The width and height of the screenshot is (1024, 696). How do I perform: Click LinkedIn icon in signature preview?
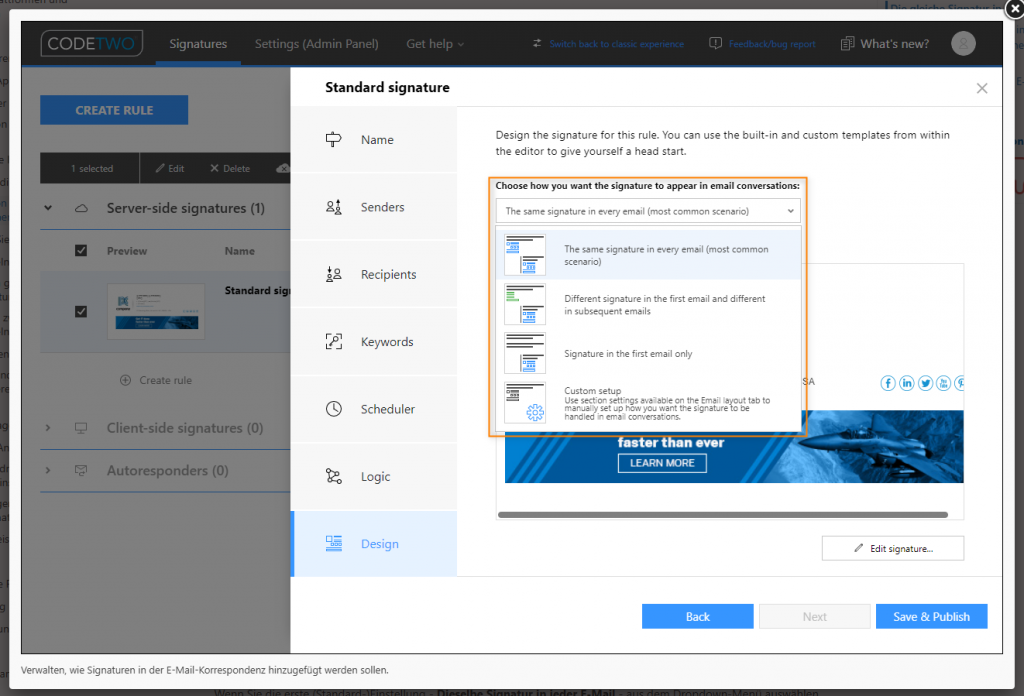click(906, 383)
